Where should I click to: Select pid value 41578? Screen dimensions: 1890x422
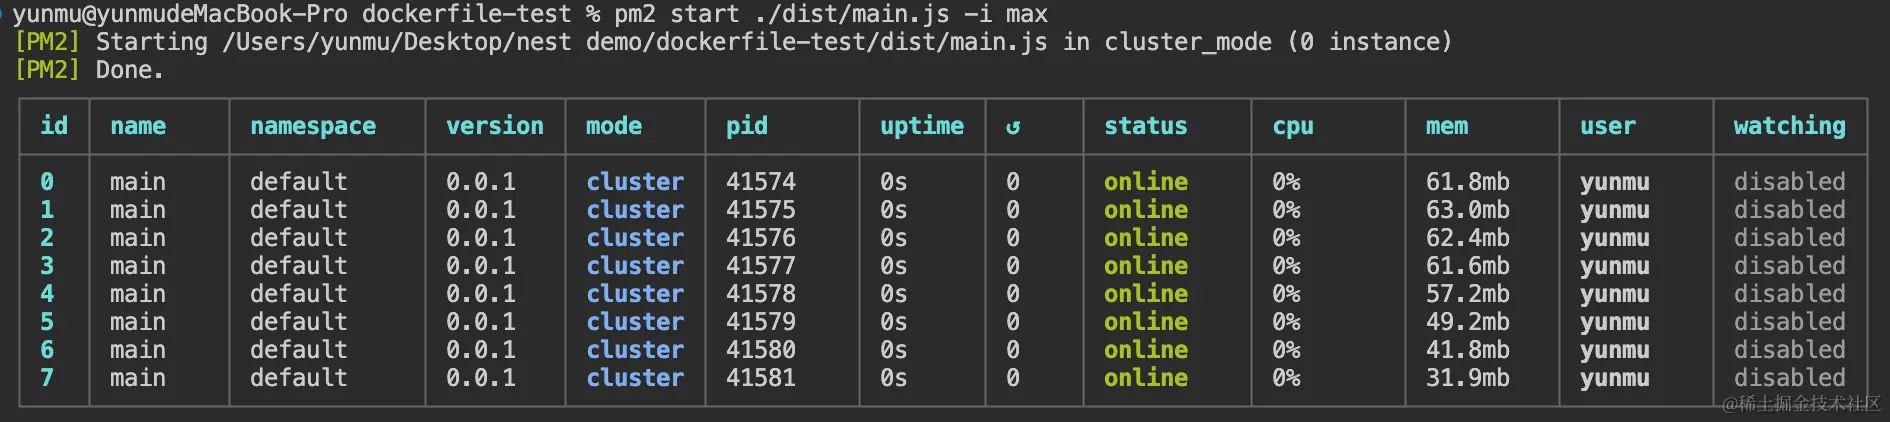(761, 294)
